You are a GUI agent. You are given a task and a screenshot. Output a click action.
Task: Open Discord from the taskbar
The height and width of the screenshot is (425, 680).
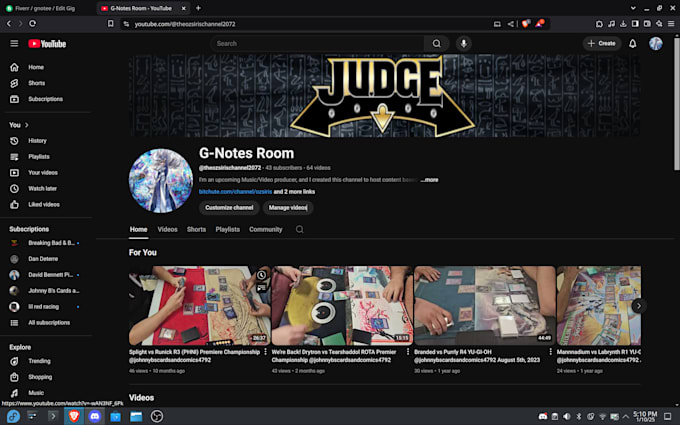click(x=95, y=416)
